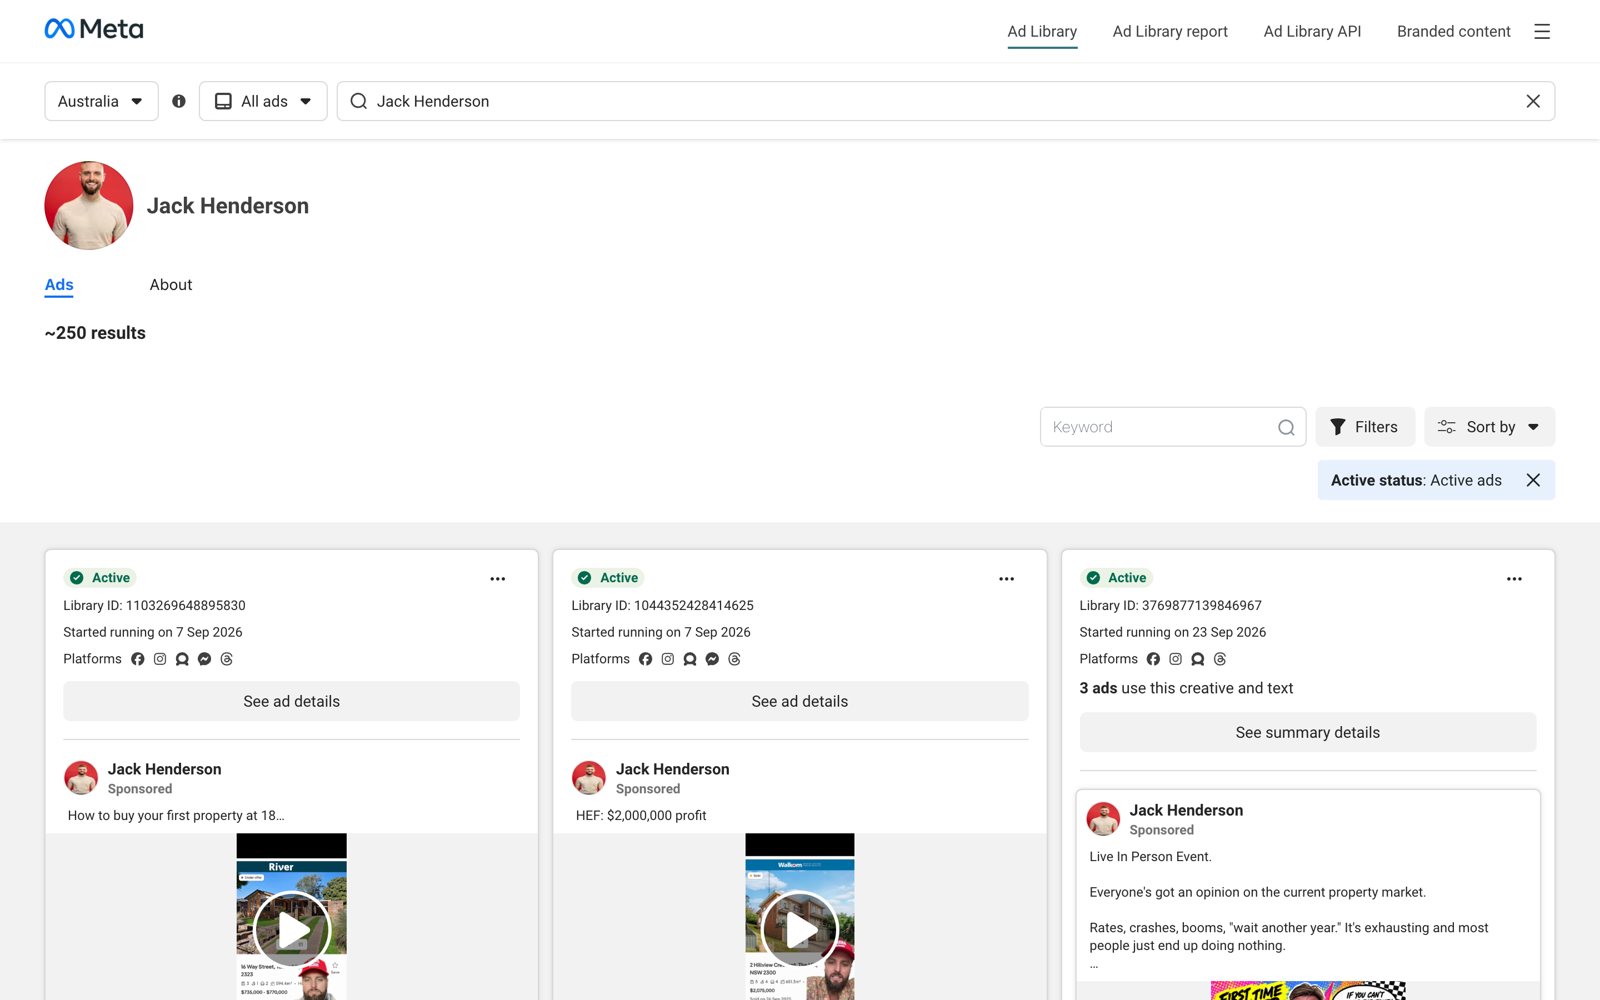Click the main Jack Henderson search field

[x=945, y=101]
